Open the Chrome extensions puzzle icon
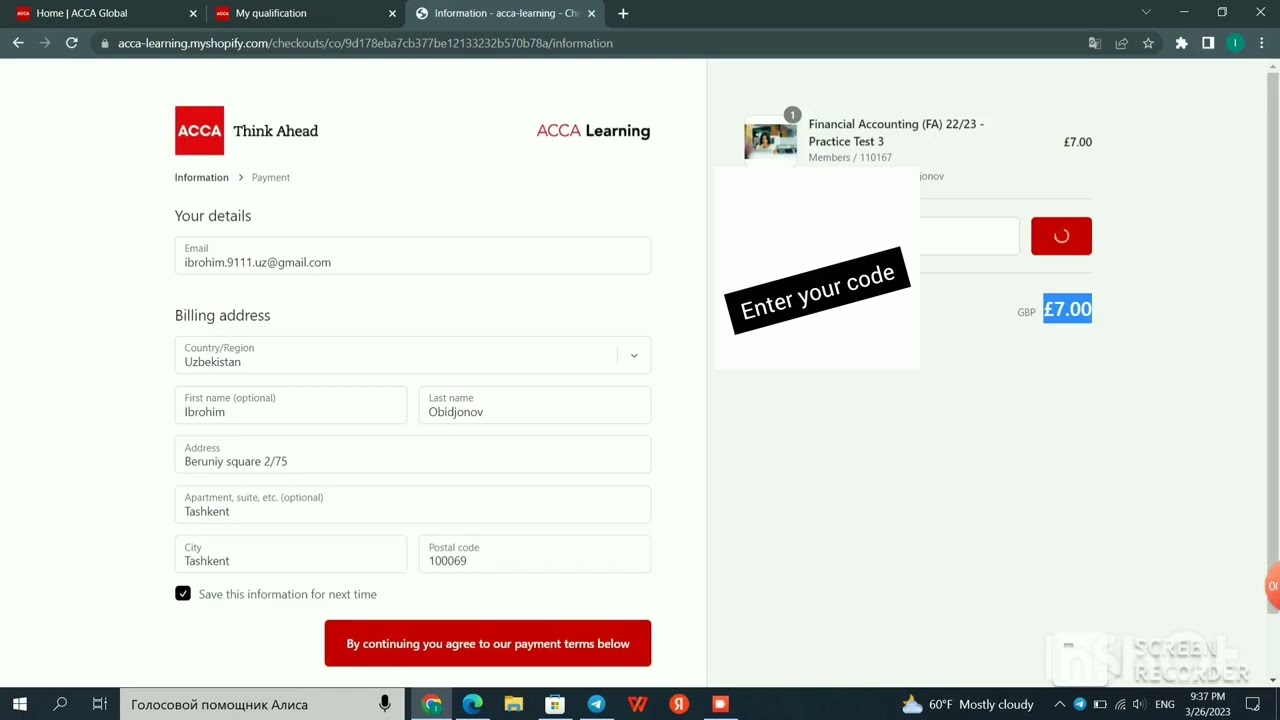The width and height of the screenshot is (1280, 720). (x=1181, y=43)
